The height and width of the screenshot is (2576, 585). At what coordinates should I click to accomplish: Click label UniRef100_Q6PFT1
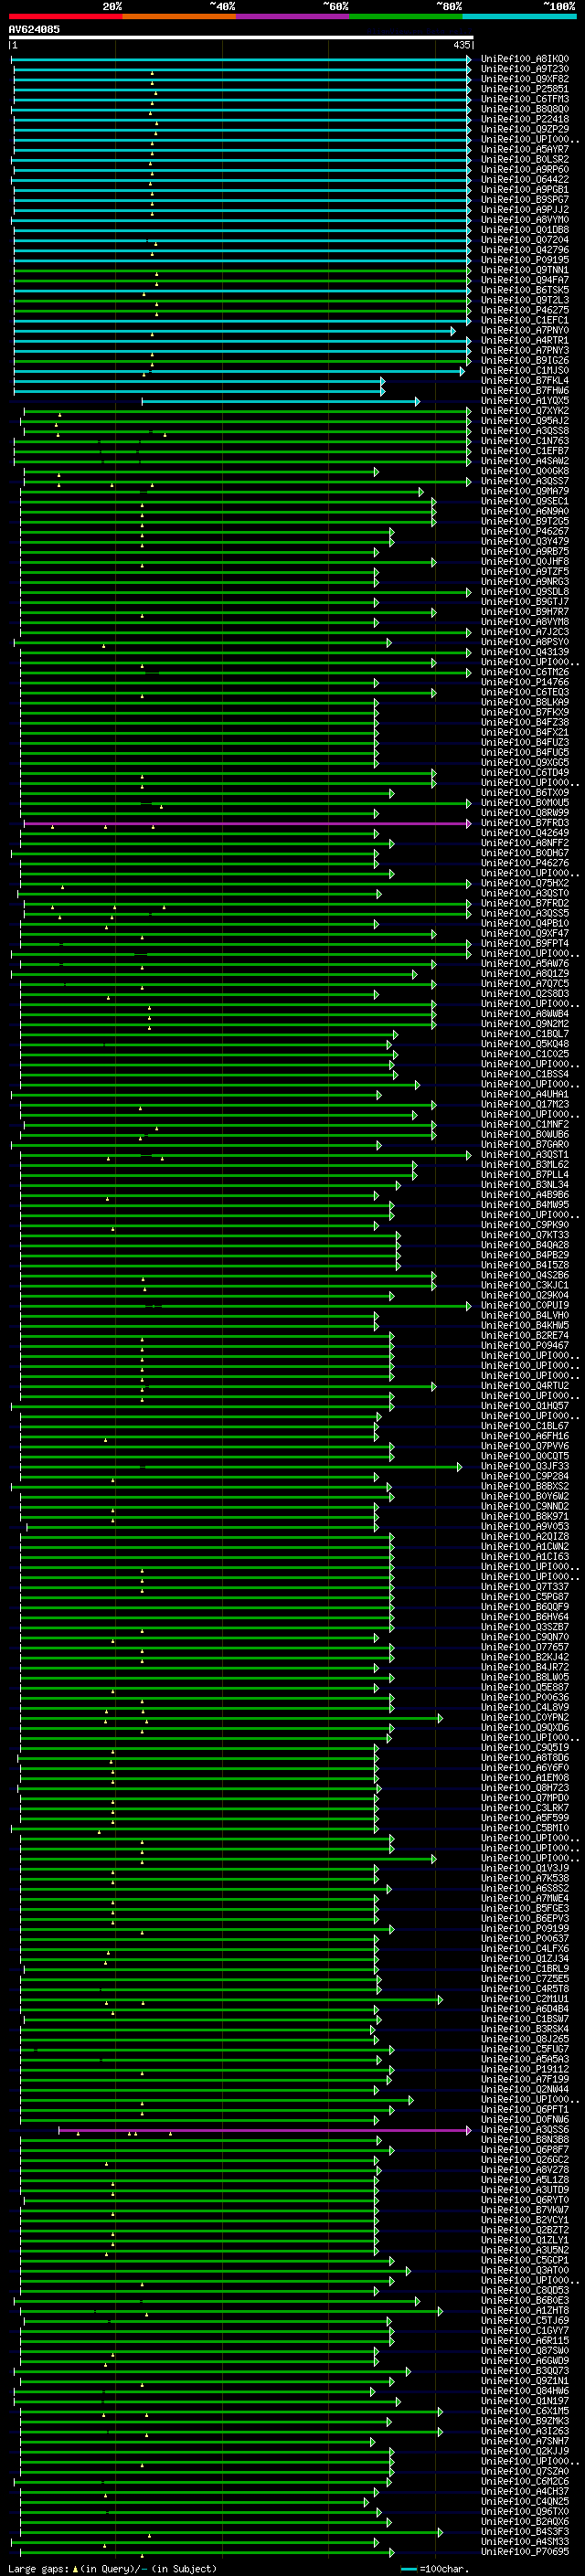525,2110
